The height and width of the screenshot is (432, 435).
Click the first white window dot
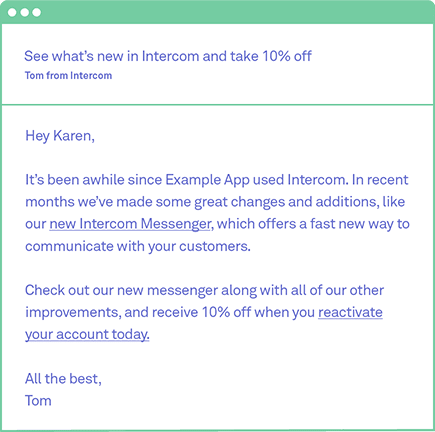coord(12,12)
